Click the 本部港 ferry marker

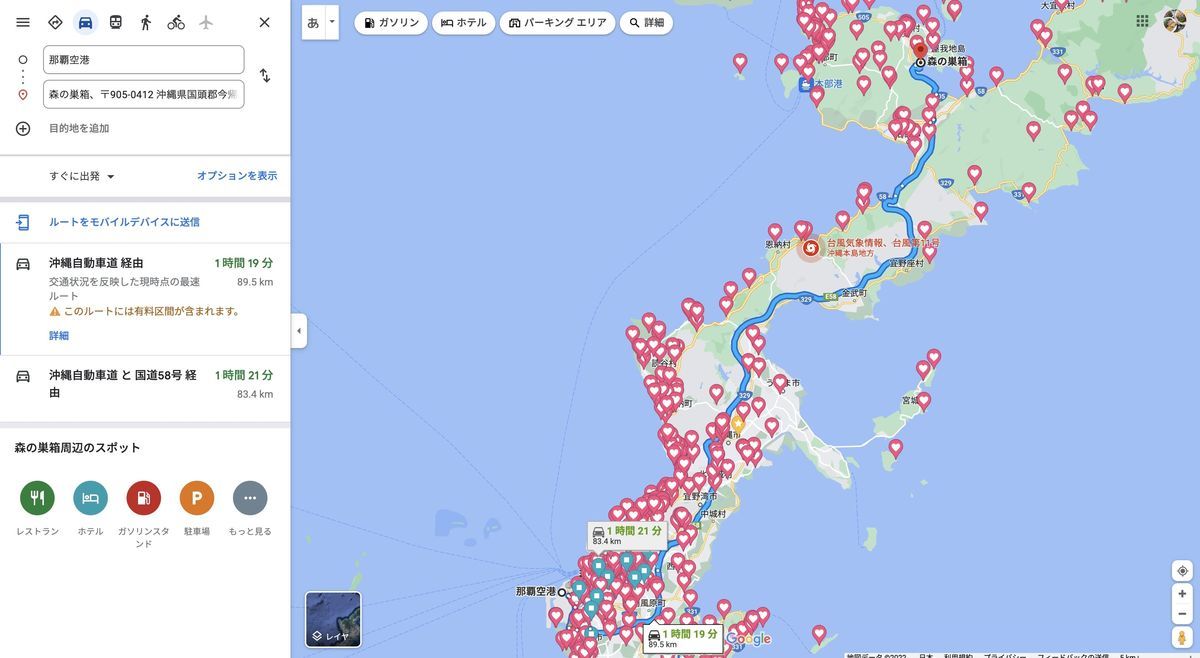coord(806,85)
